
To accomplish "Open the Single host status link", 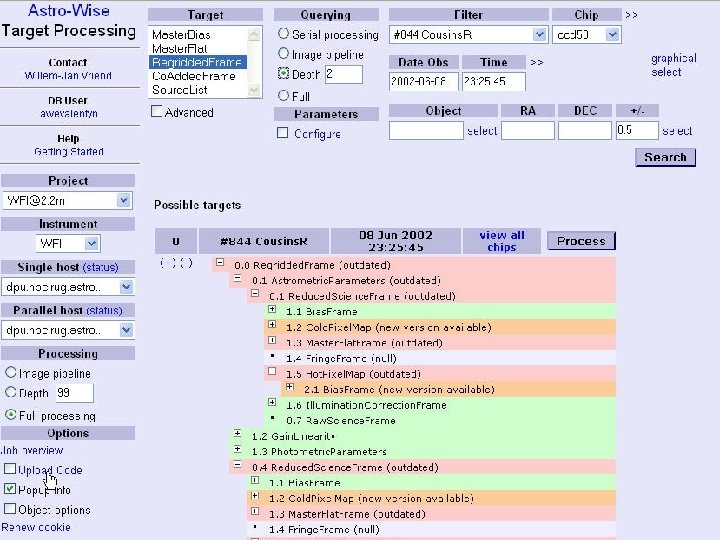I will pos(101,267).
